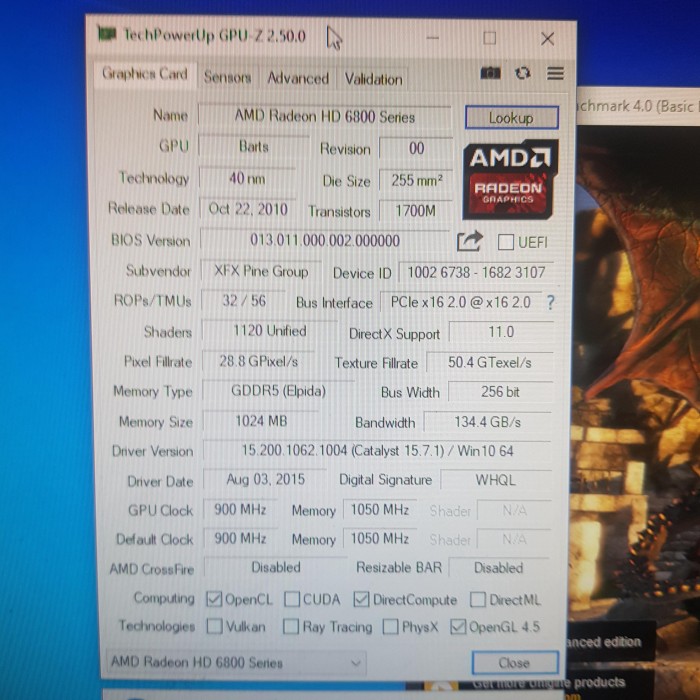Toggle the Ray Tracing checkbox
The image size is (700, 700).
(291, 627)
